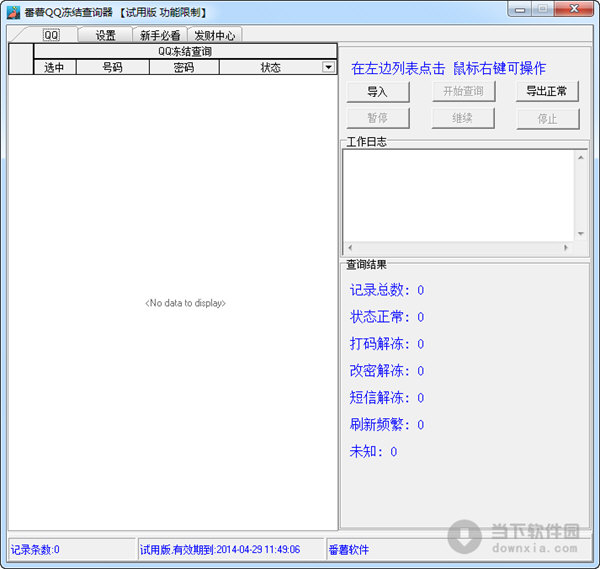This screenshot has height=569, width=600.
Task: Close the 番茄QQ冻结查询器 window
Action: pos(574,9)
